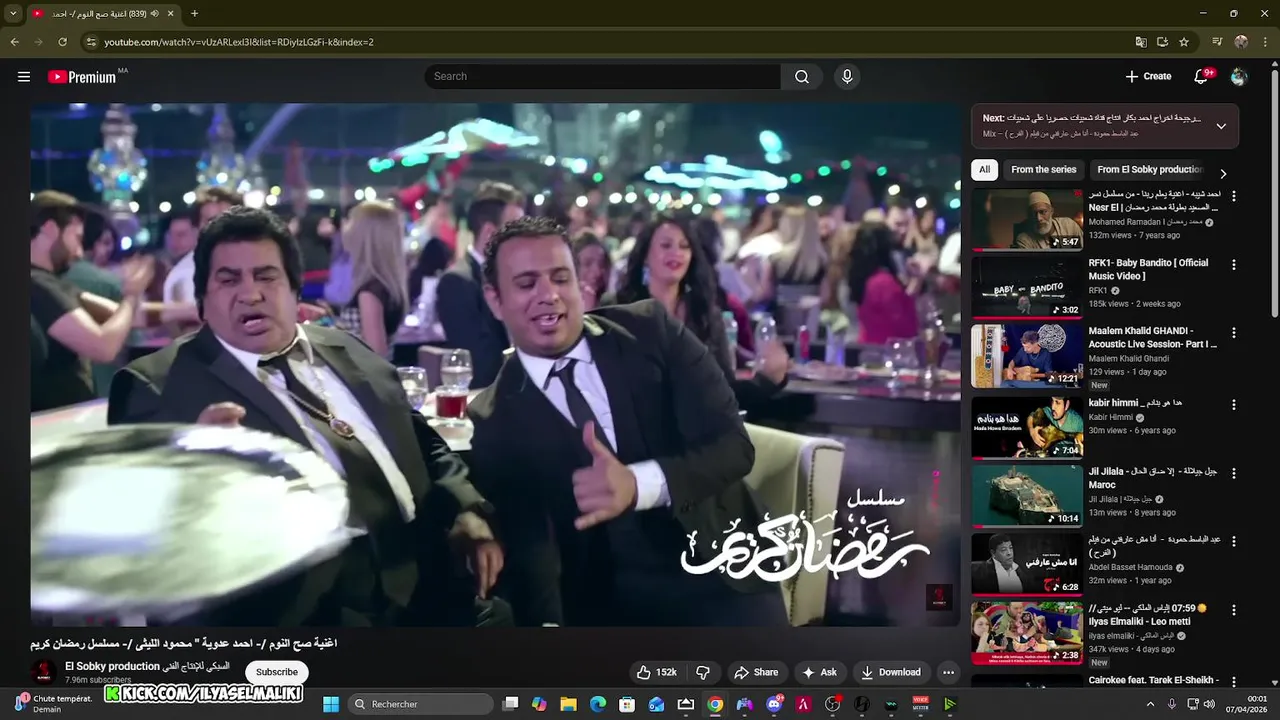
Task: Open Maalem Khalid GHANDI acoustic session thumbnail
Action: click(x=1027, y=356)
